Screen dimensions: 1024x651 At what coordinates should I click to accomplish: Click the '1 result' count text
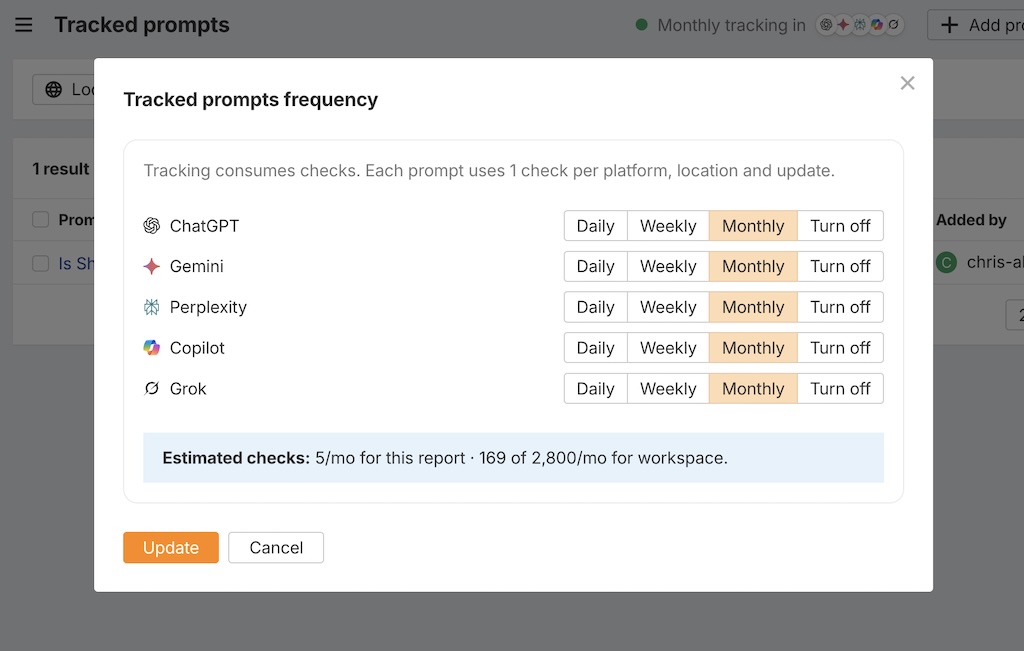click(61, 169)
